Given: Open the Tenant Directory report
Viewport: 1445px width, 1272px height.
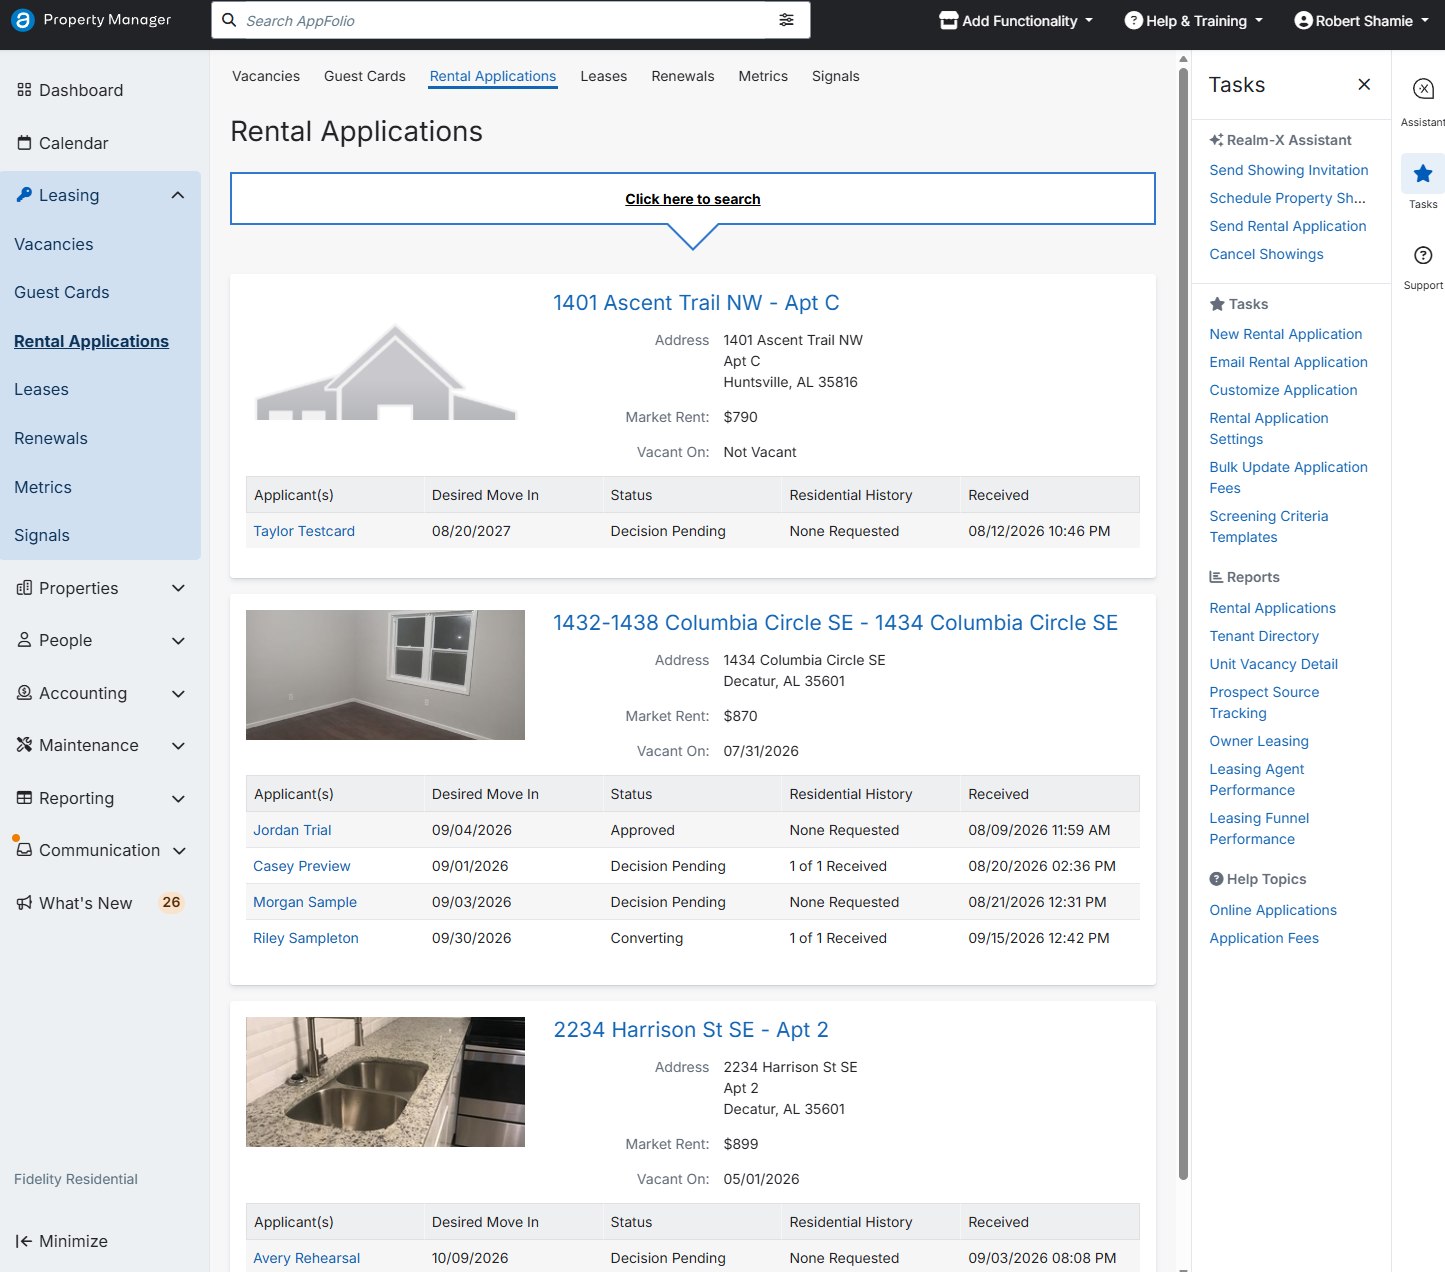Looking at the screenshot, I should 1264,636.
